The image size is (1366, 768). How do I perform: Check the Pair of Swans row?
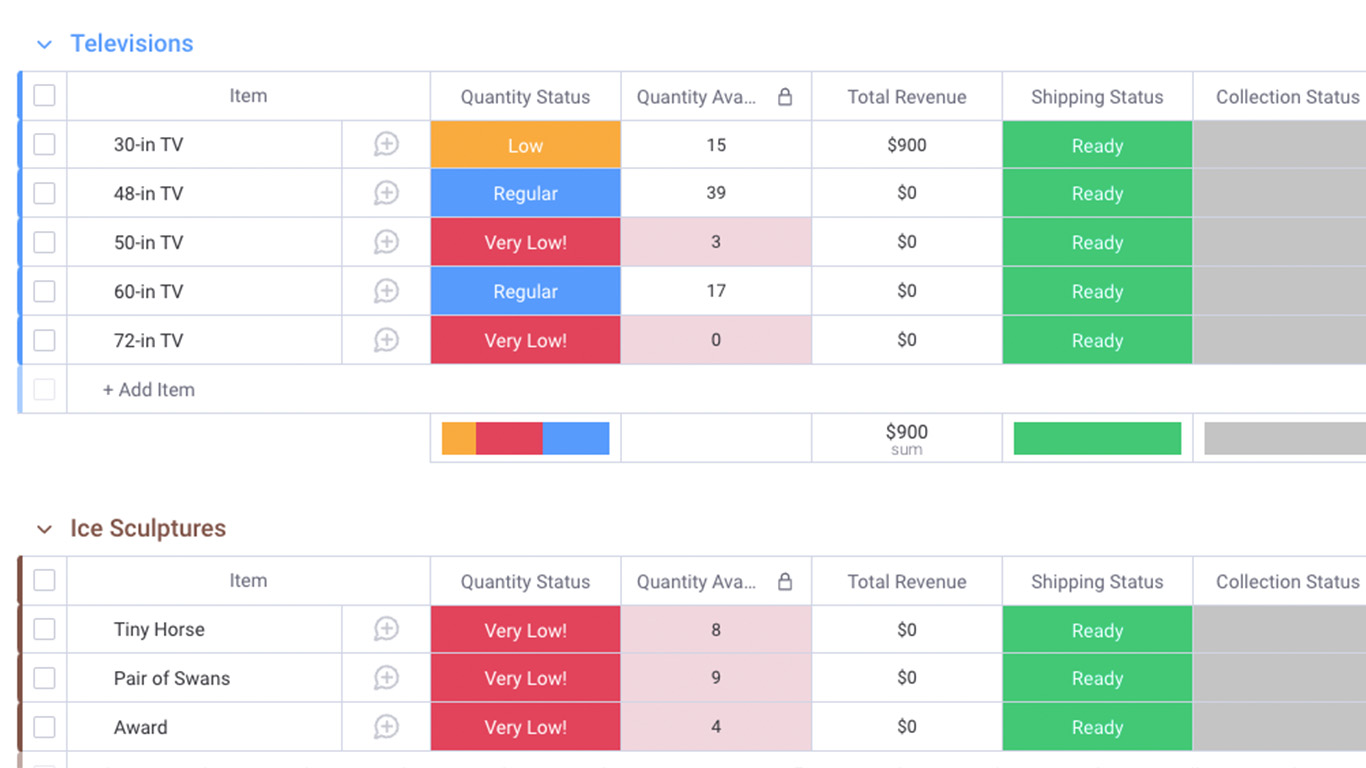coord(44,678)
